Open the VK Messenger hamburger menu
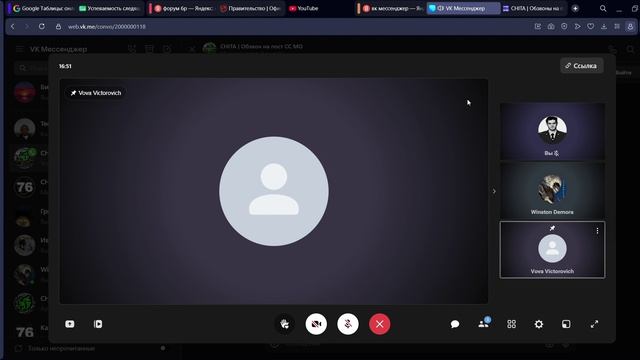The width and height of the screenshot is (640, 360). tap(20, 49)
